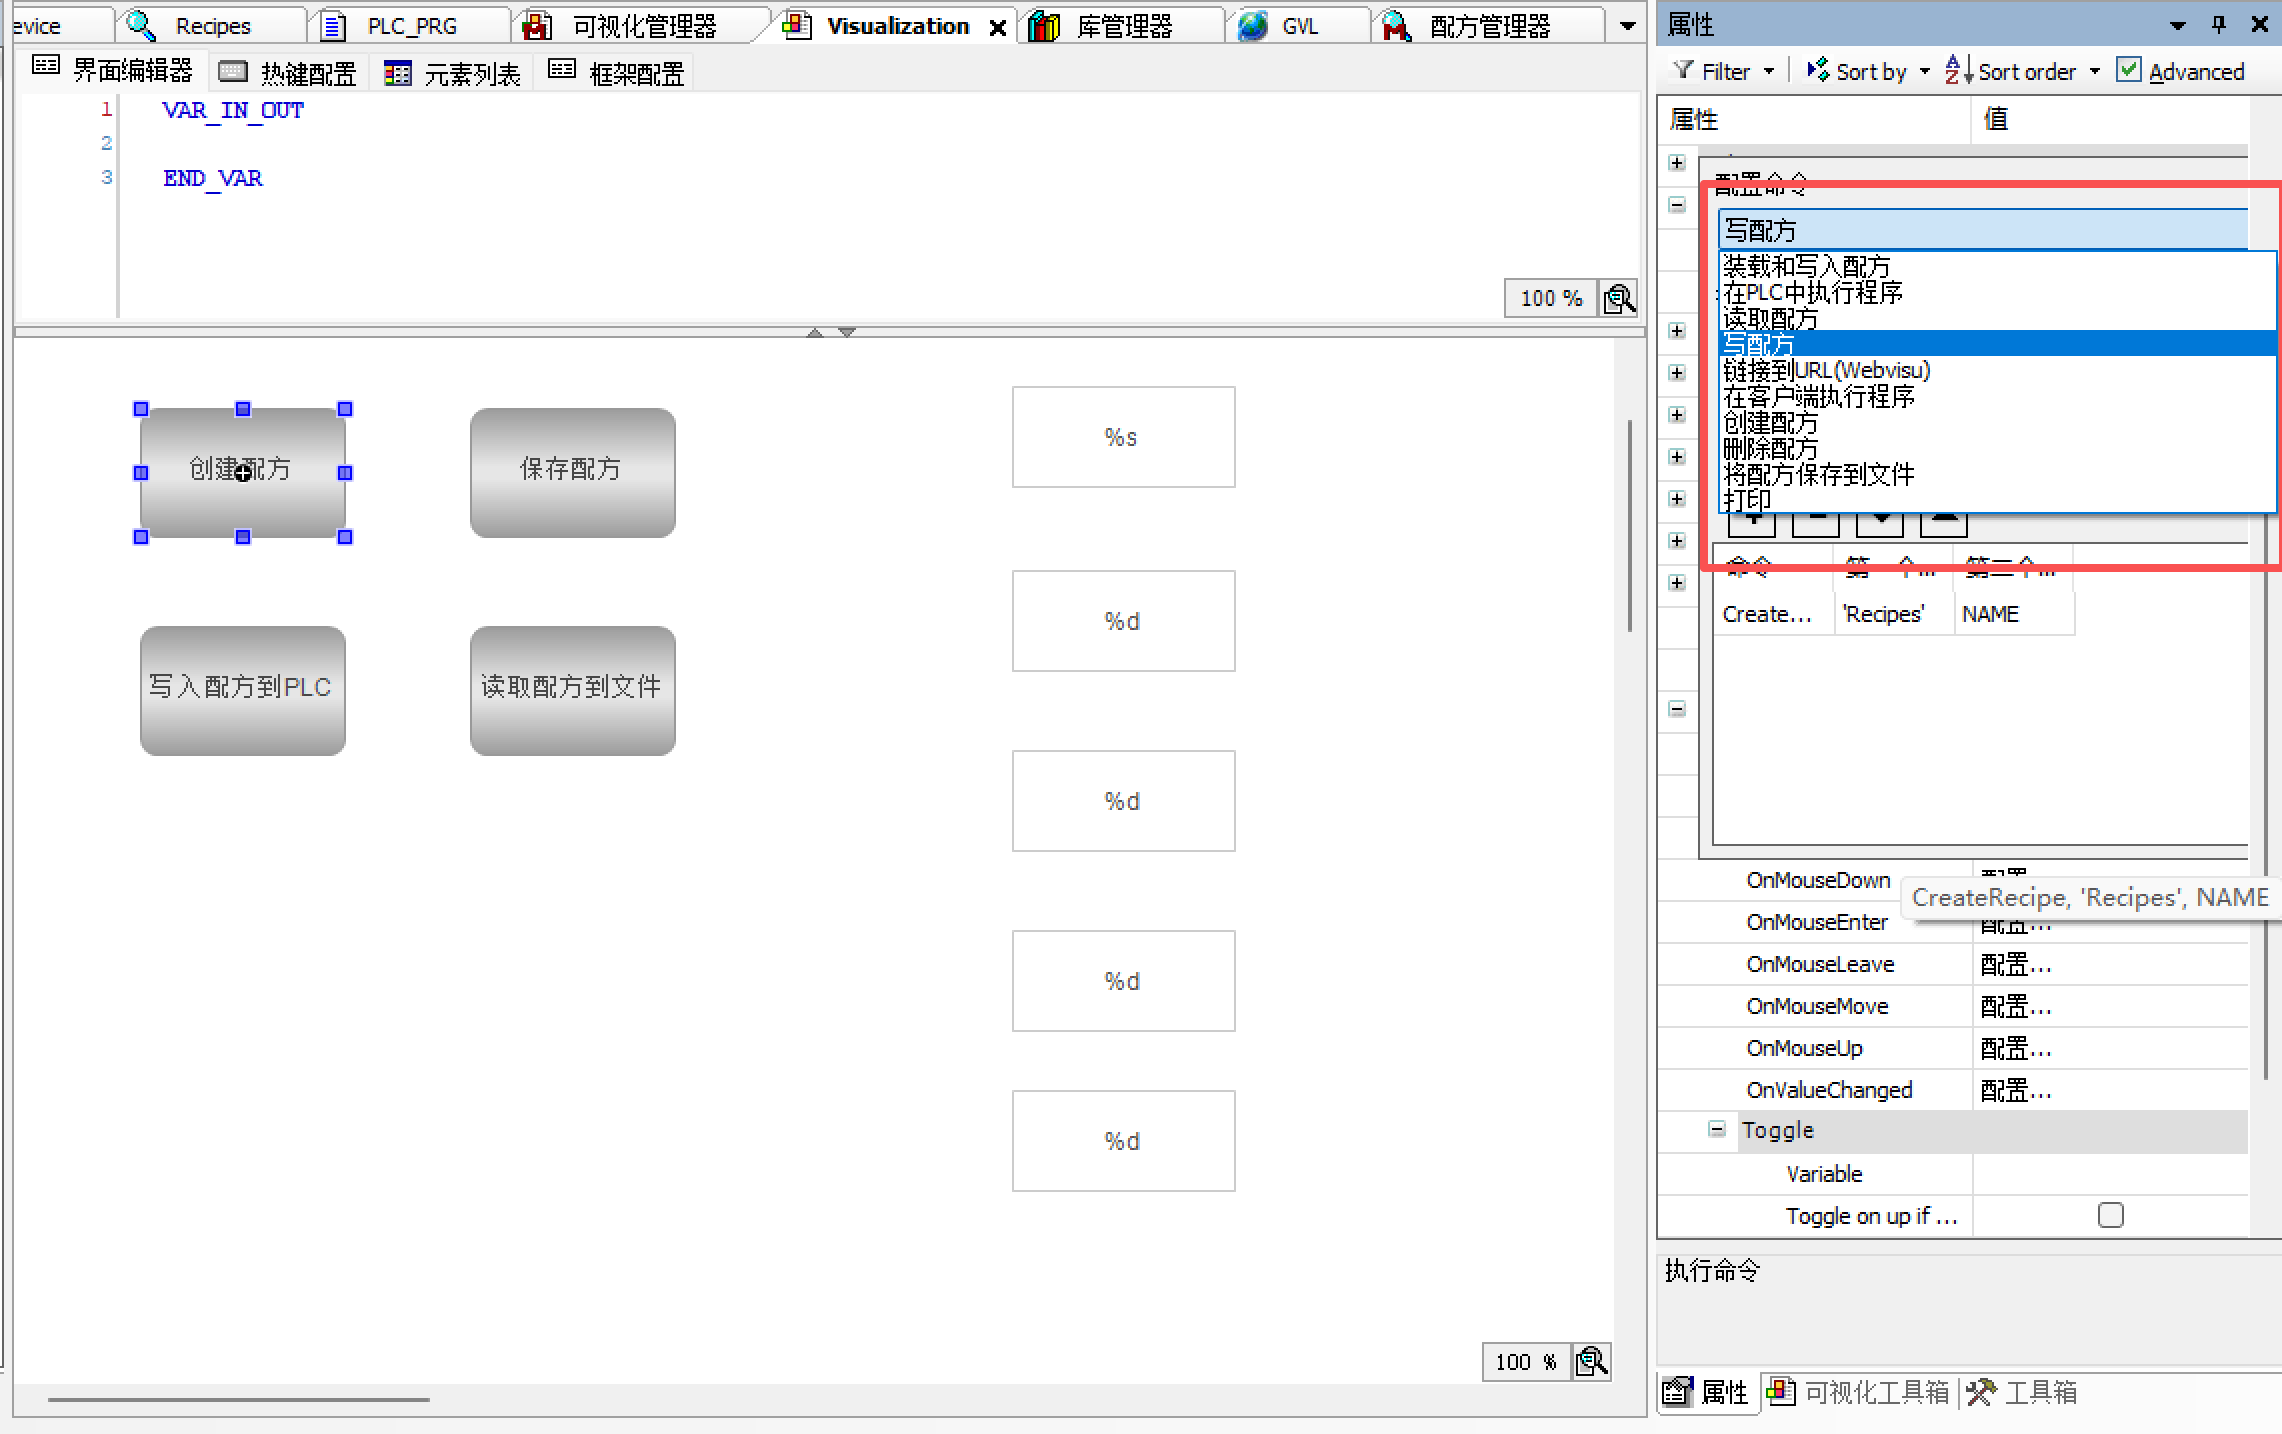This screenshot has height=1434, width=2282.
Task: Click the zoom magnifier icon below the visualization canvas
Action: click(x=1591, y=1362)
